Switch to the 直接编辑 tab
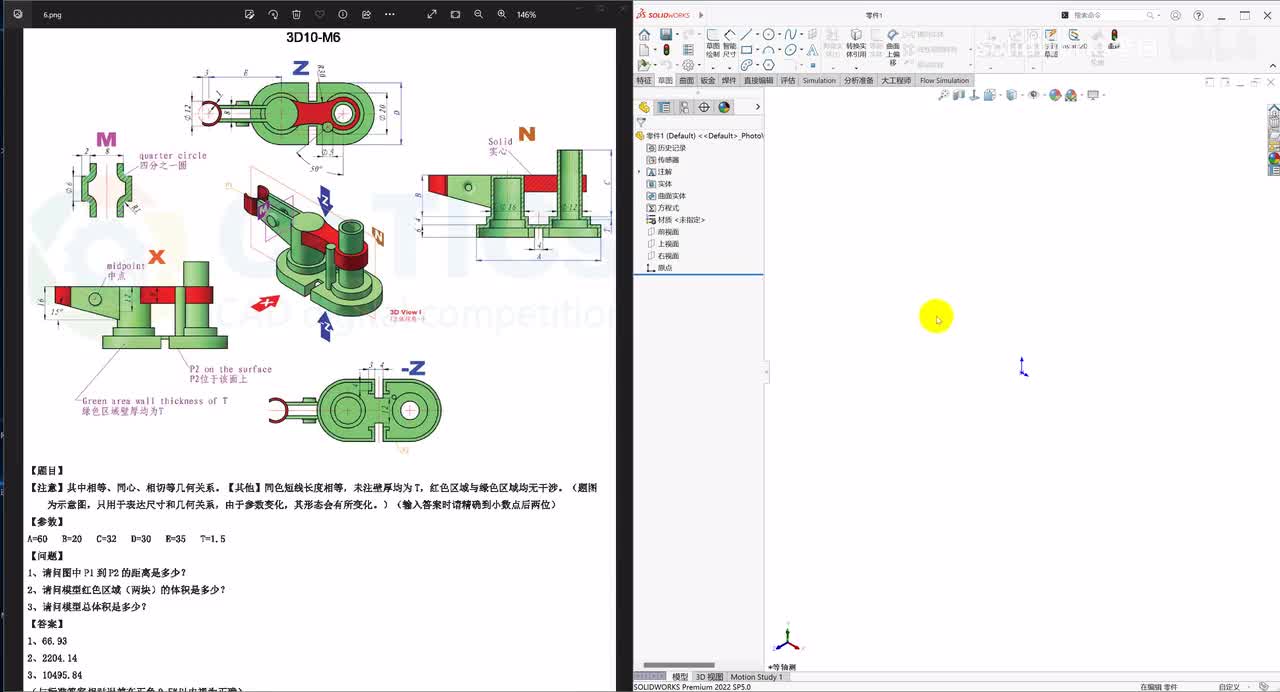This screenshot has width=1280, height=692. tap(758, 80)
